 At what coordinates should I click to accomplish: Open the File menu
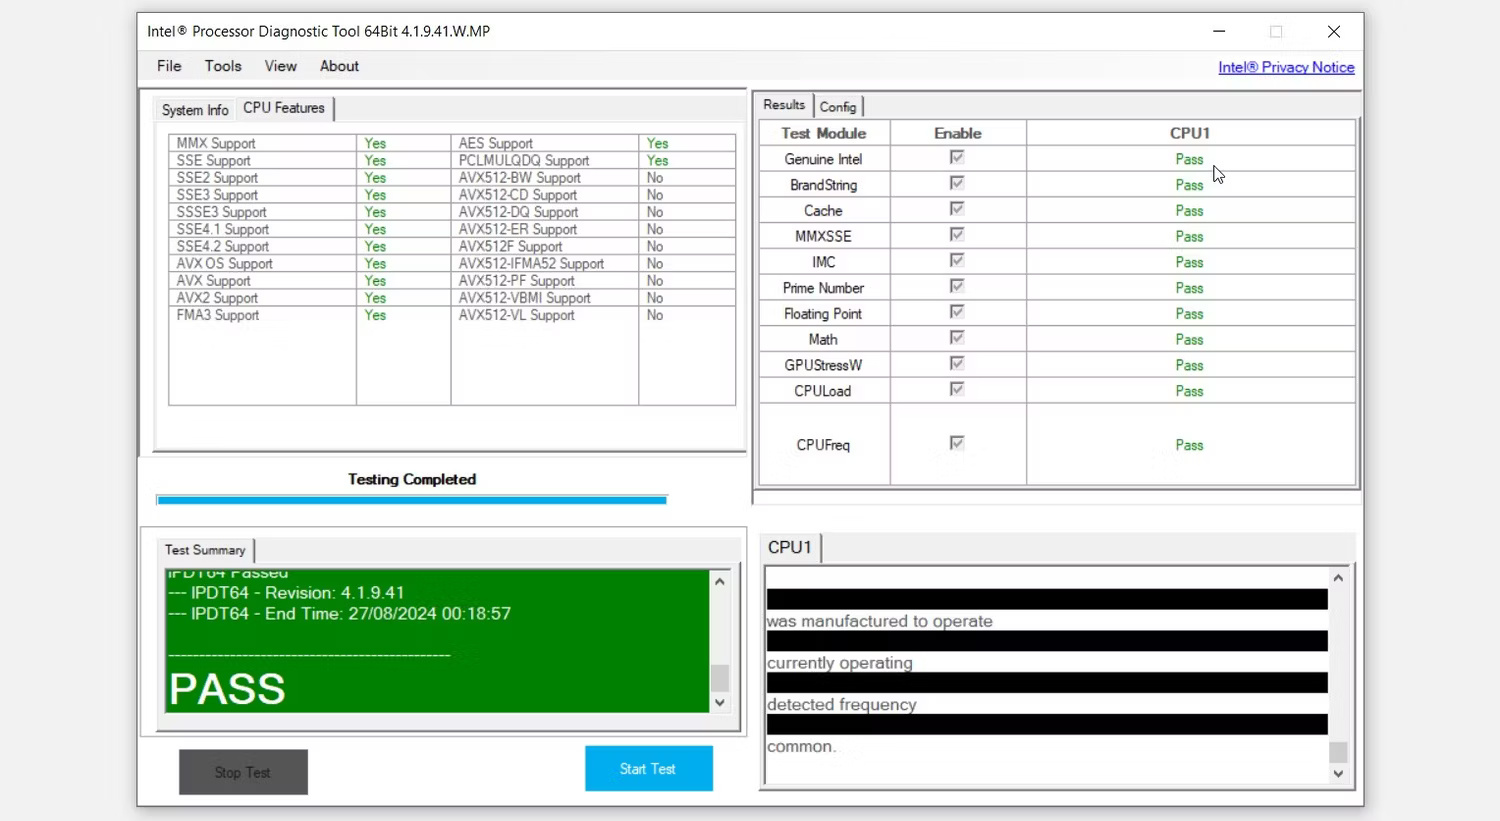point(169,66)
